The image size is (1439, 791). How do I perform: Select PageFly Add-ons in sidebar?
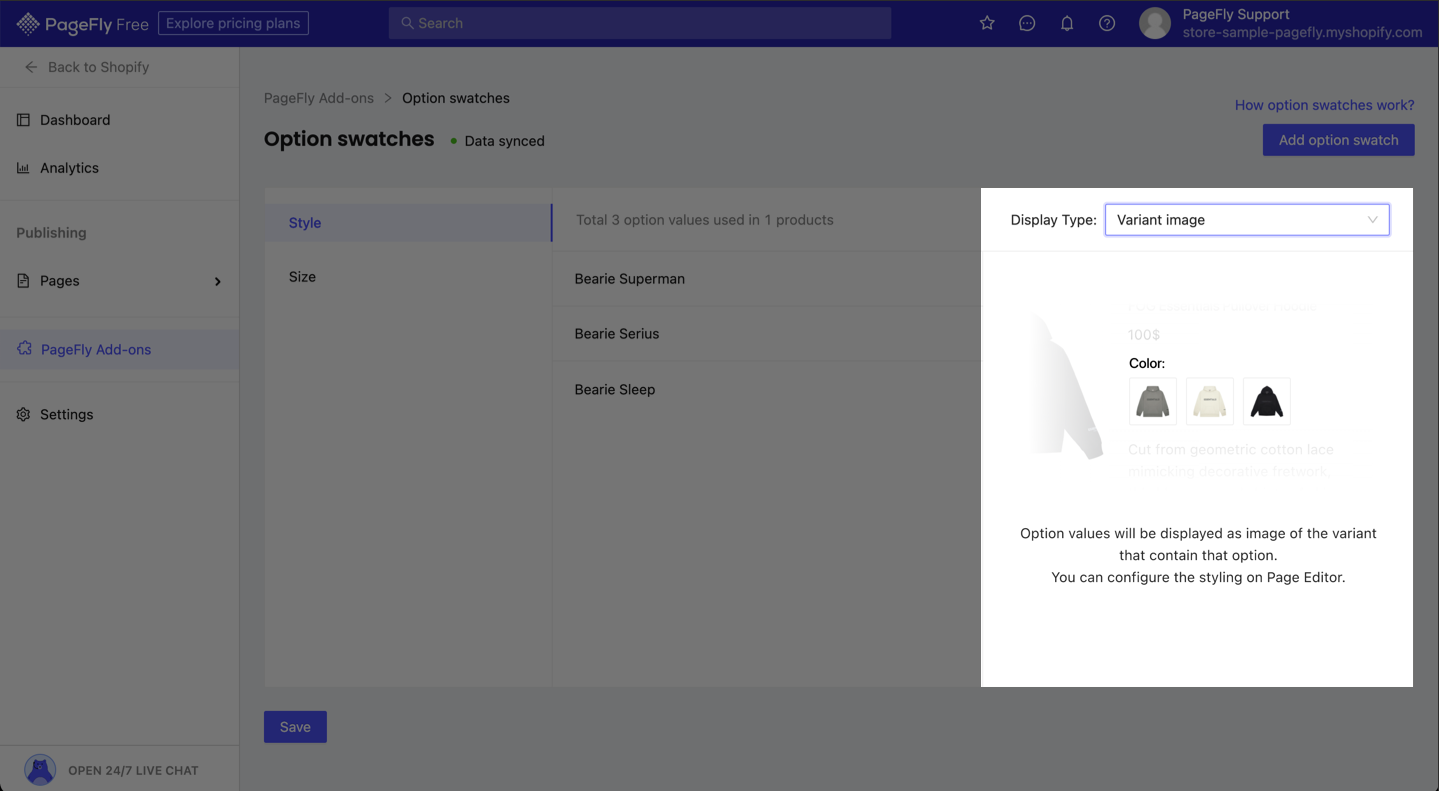click(120, 349)
